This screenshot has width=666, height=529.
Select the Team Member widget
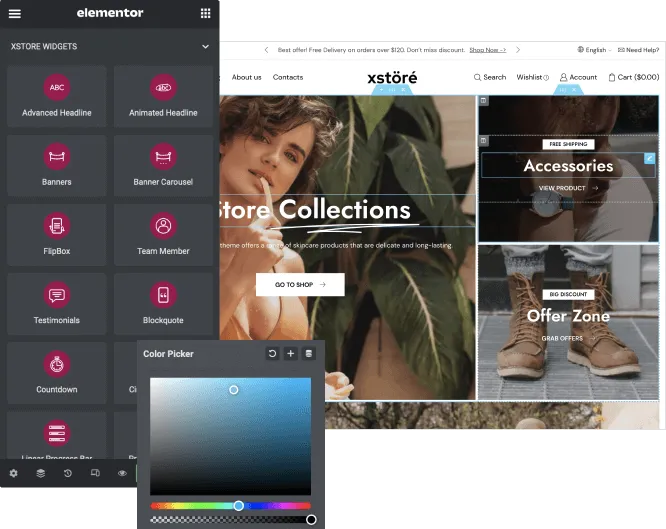click(163, 233)
